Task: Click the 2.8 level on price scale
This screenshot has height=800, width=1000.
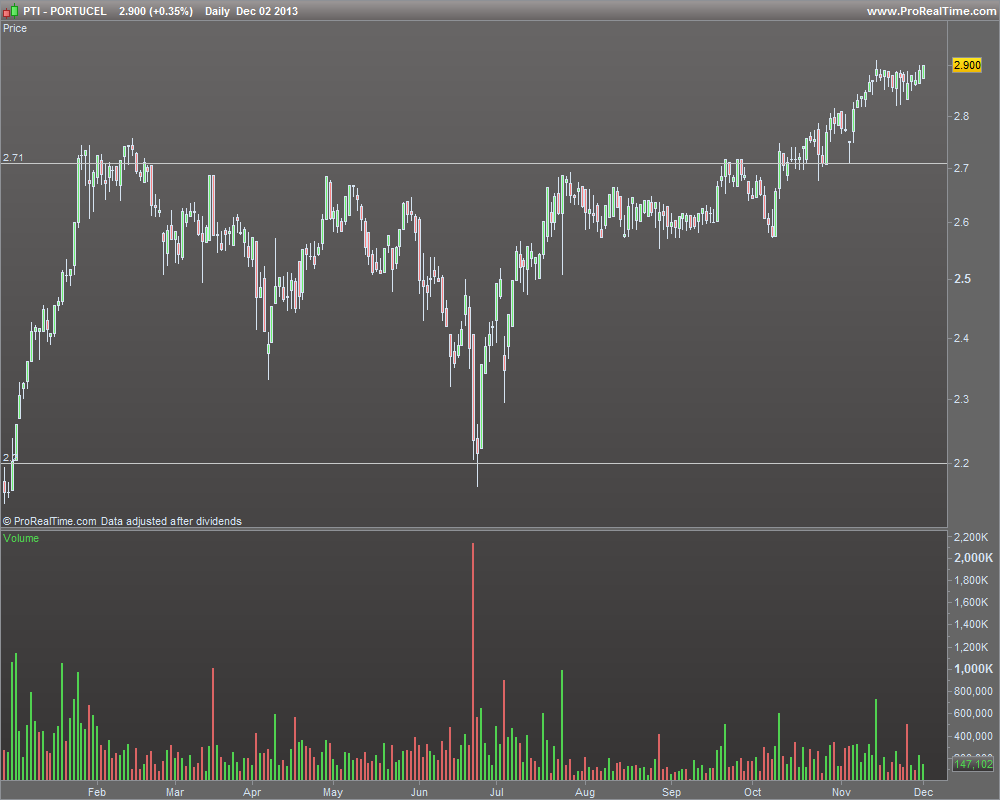Action: 961,116
